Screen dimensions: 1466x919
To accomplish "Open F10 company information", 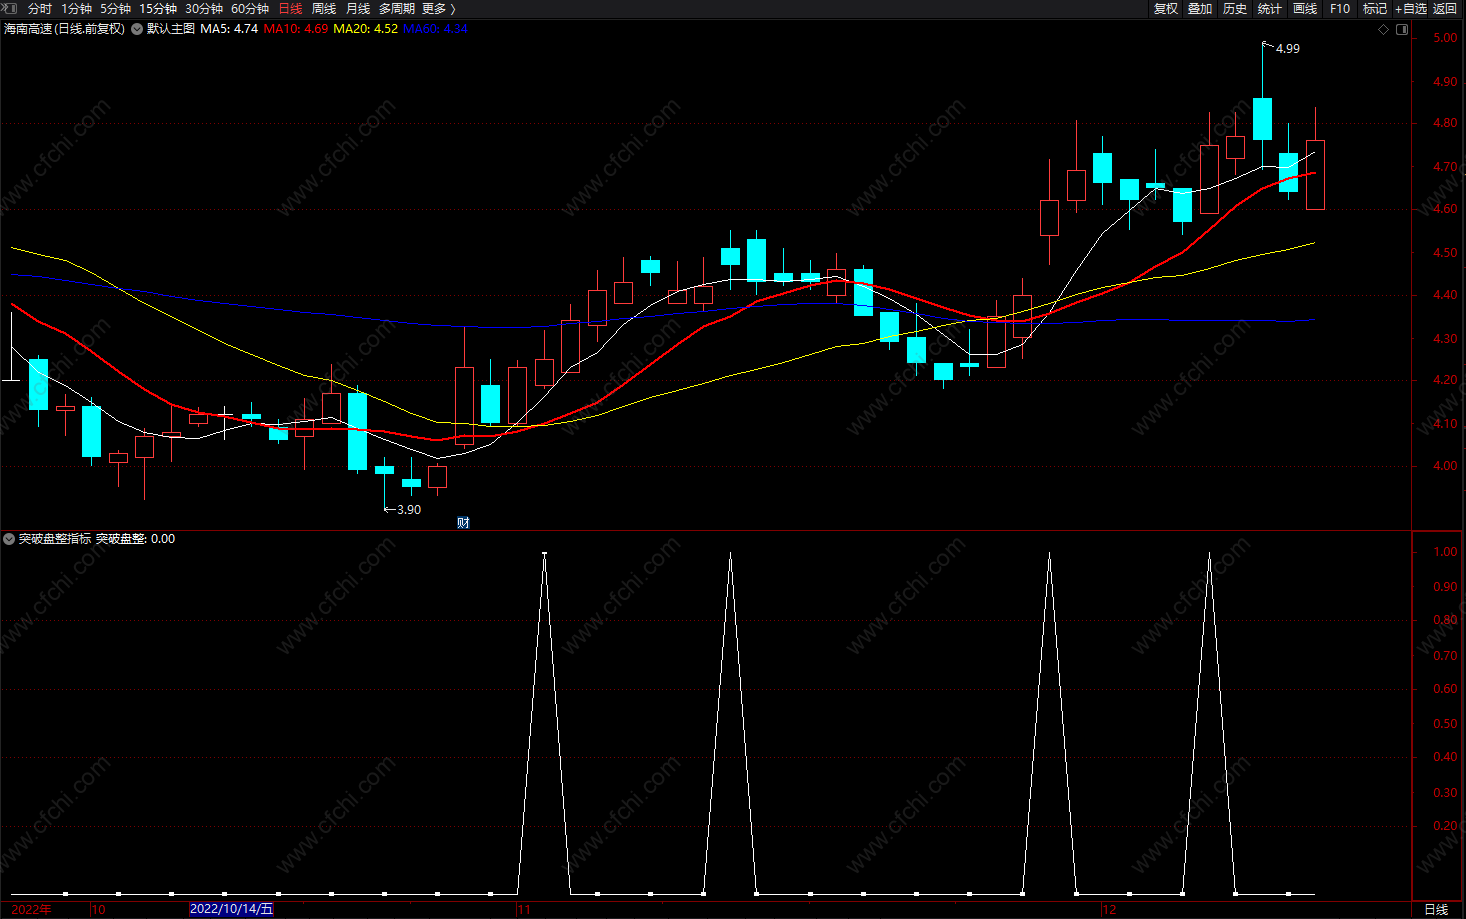I will 1340,8.
